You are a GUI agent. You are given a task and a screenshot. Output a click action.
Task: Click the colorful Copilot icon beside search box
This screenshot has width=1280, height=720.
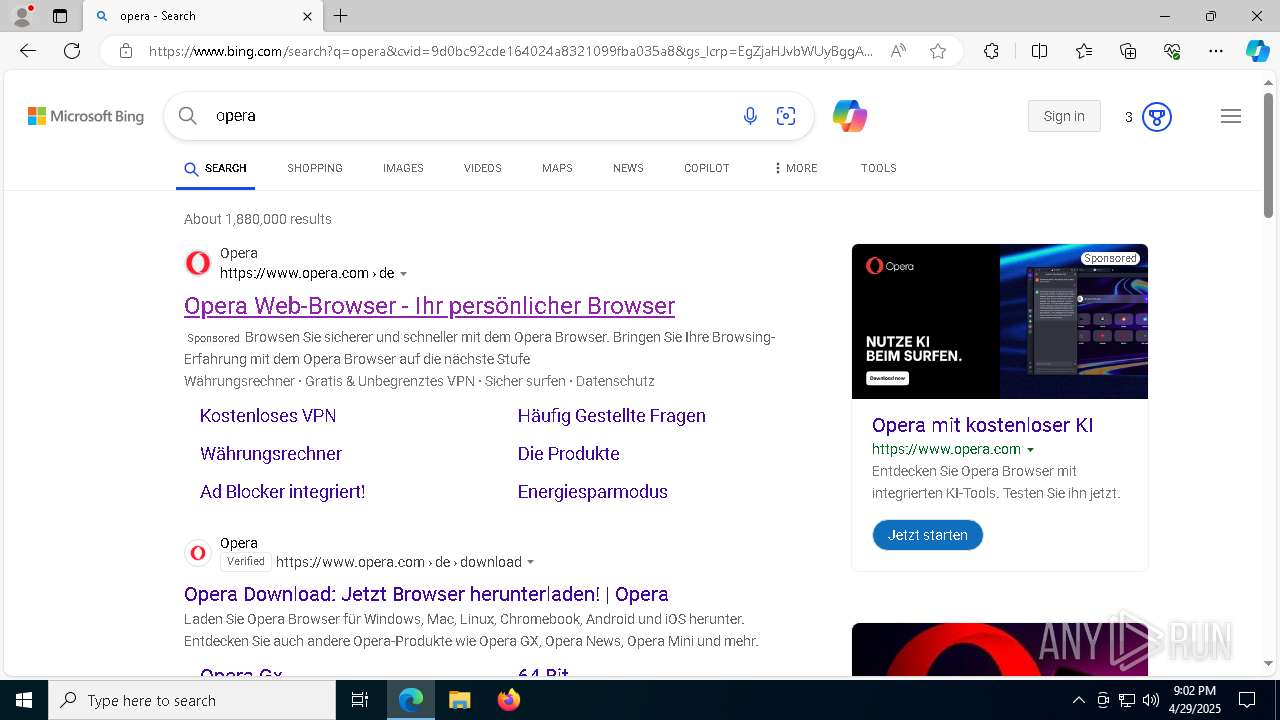coord(850,116)
